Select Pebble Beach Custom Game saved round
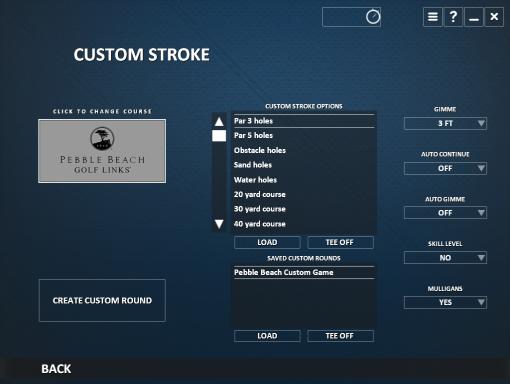510x384 pixels. coord(304,272)
